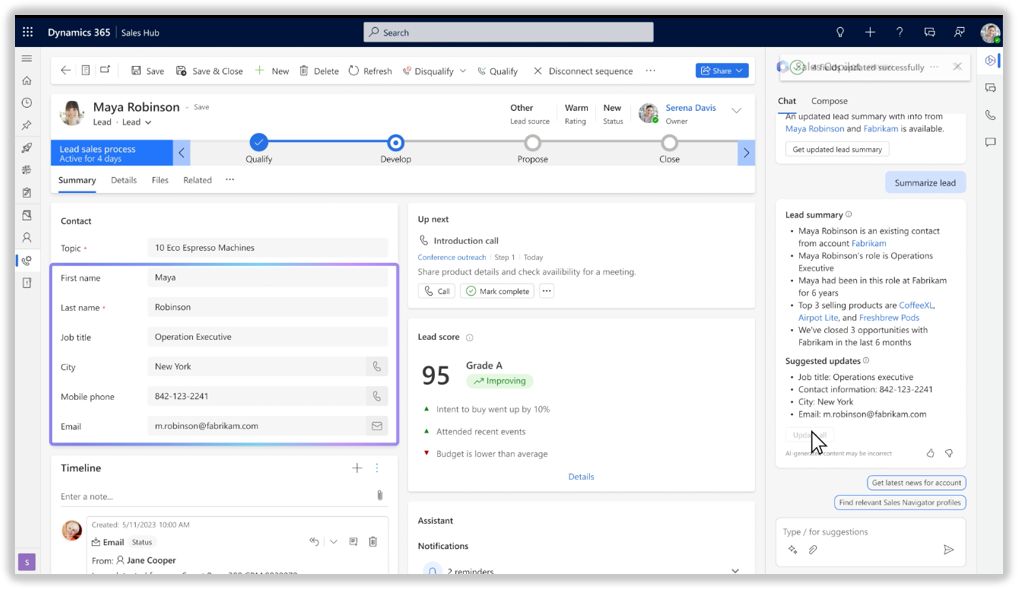This screenshot has width=1018, height=589.
Task: Open the app launcher waffle menu
Action: click(x=27, y=32)
